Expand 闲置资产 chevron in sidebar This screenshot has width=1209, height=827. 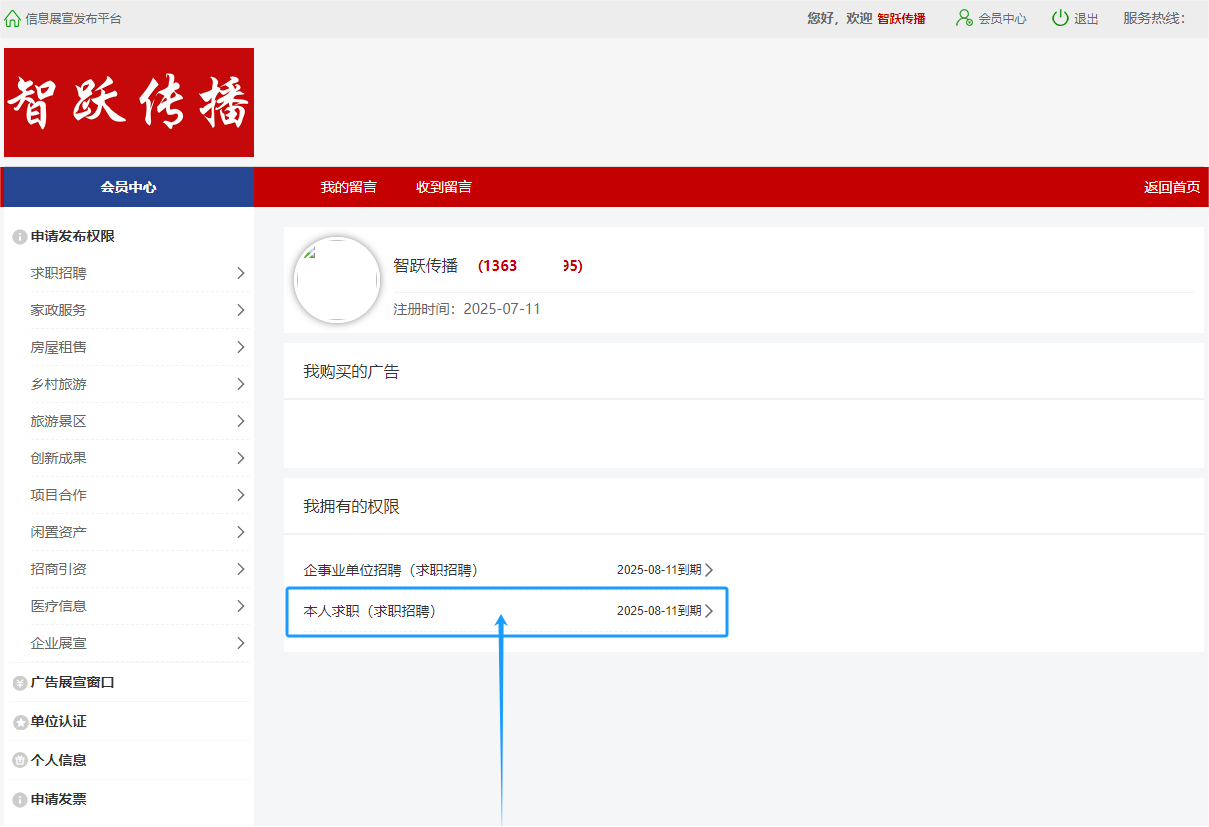(x=240, y=532)
